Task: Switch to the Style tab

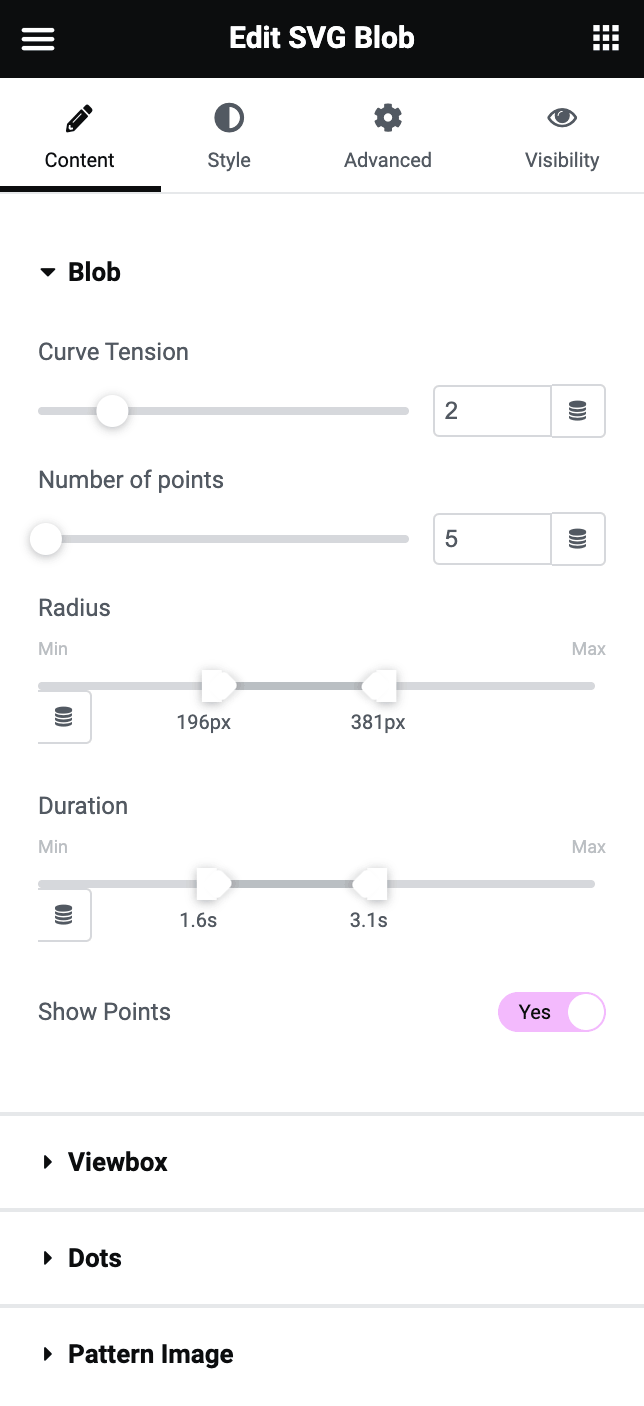Action: (229, 137)
